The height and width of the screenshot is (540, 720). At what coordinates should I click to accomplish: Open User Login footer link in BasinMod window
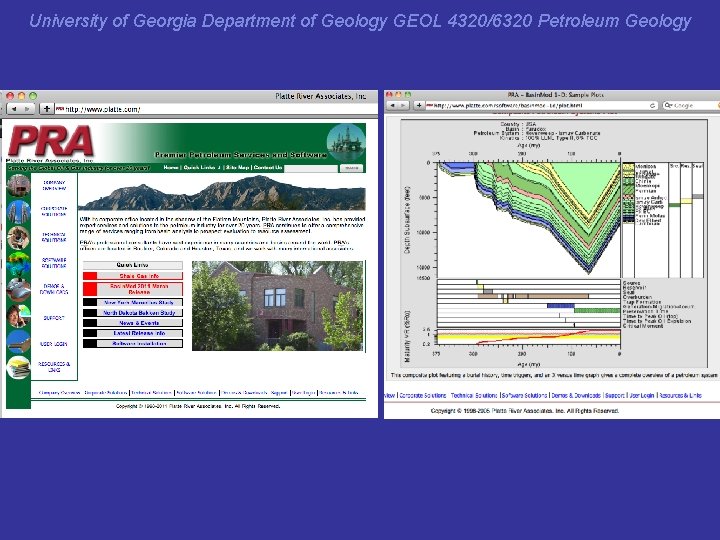(641, 395)
